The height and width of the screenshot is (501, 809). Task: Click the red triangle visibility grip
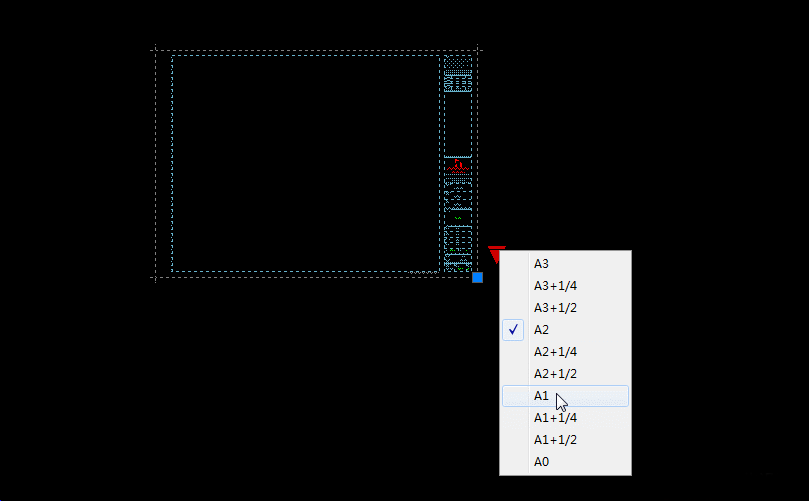point(495,253)
